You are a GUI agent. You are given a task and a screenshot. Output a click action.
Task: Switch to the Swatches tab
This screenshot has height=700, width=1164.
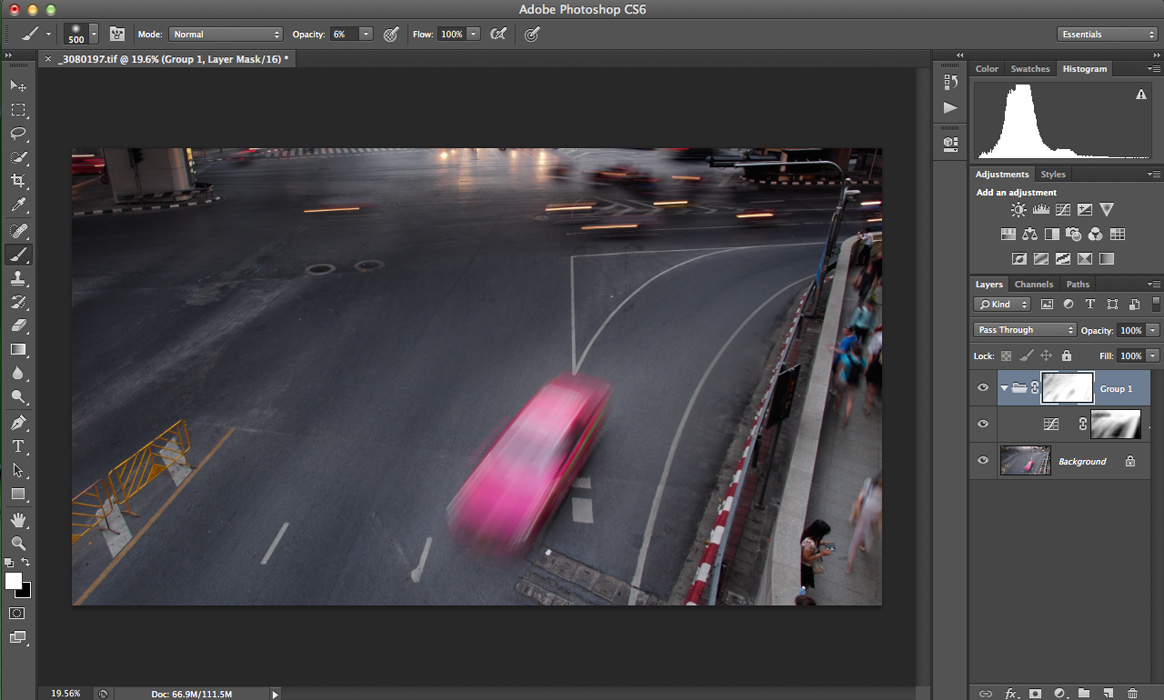tap(1030, 69)
